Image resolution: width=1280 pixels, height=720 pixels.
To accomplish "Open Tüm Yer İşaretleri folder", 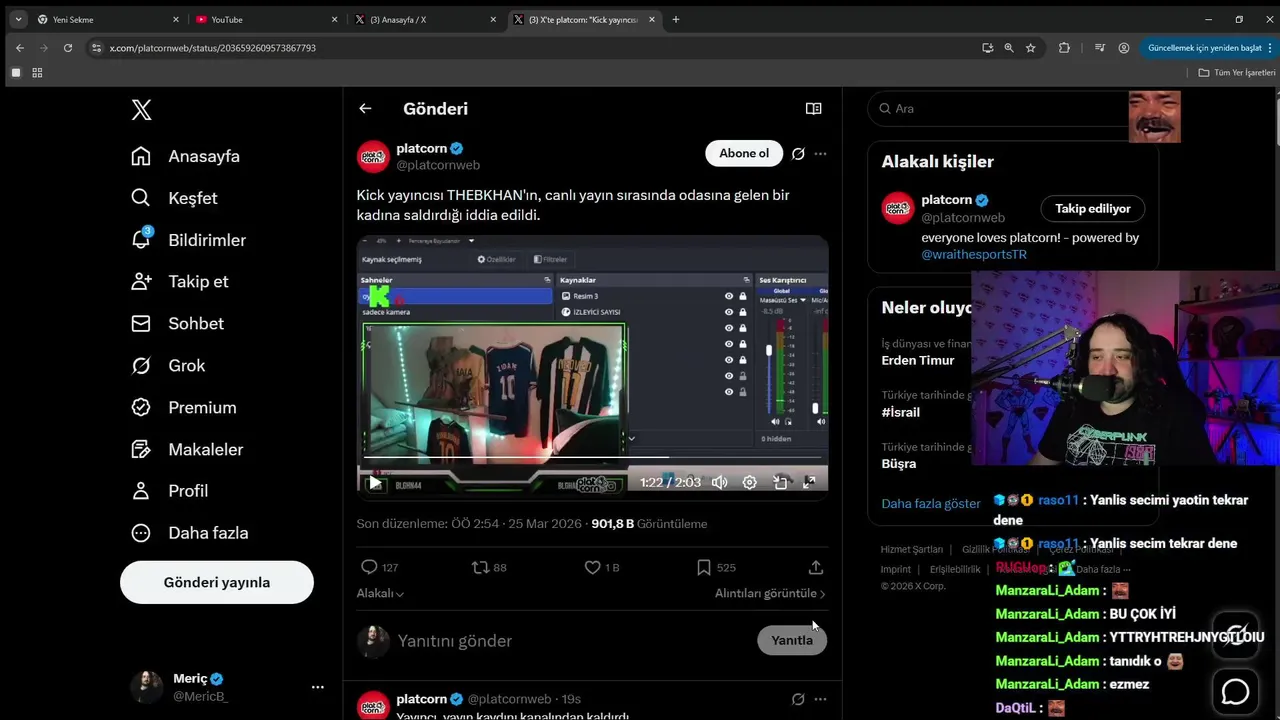I will coord(1237,73).
